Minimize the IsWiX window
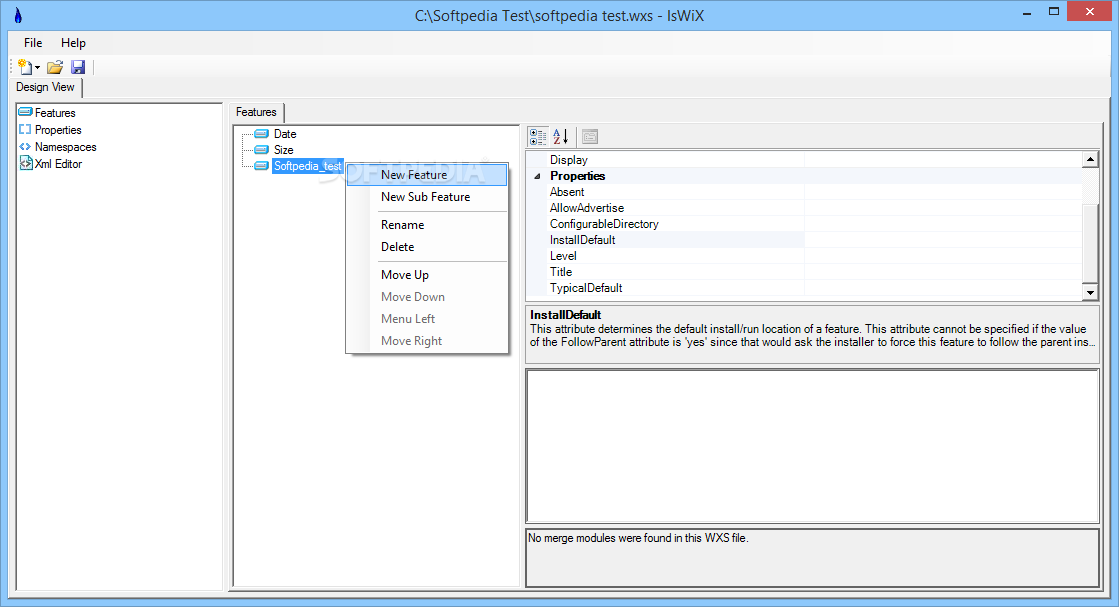 (1027, 12)
